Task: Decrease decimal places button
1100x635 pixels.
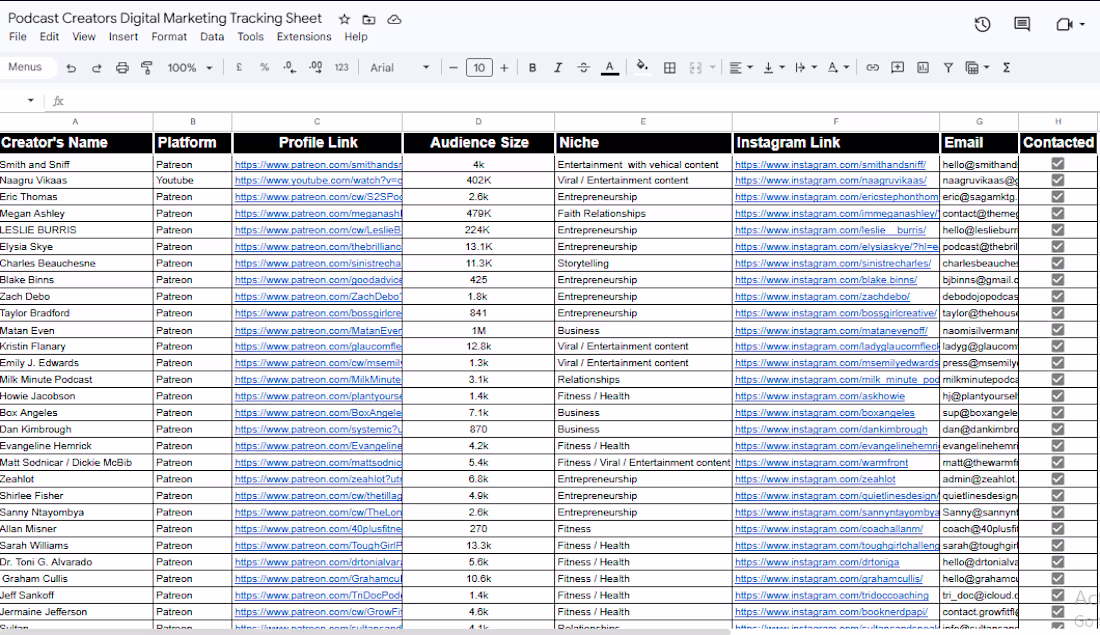Action: point(290,67)
